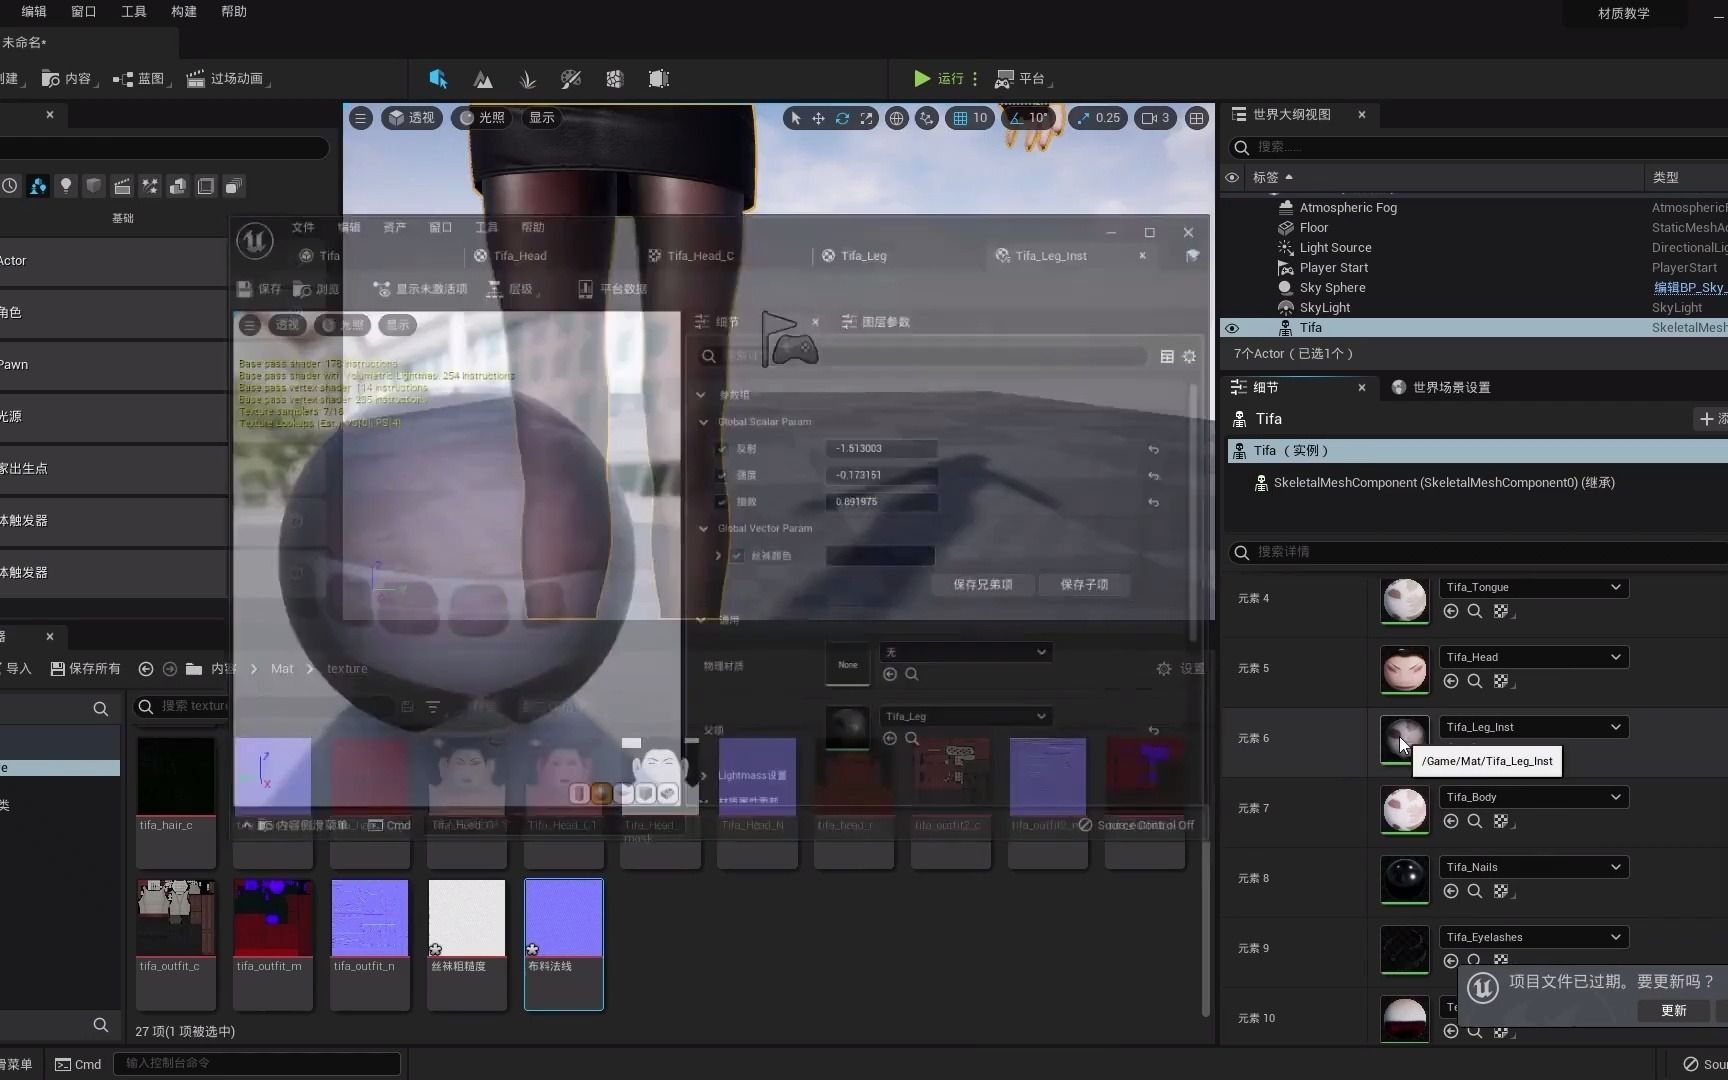Toggle the 丝袜颜色 vector parameter checkbox
This screenshot has width=1728, height=1080.
click(x=738, y=555)
